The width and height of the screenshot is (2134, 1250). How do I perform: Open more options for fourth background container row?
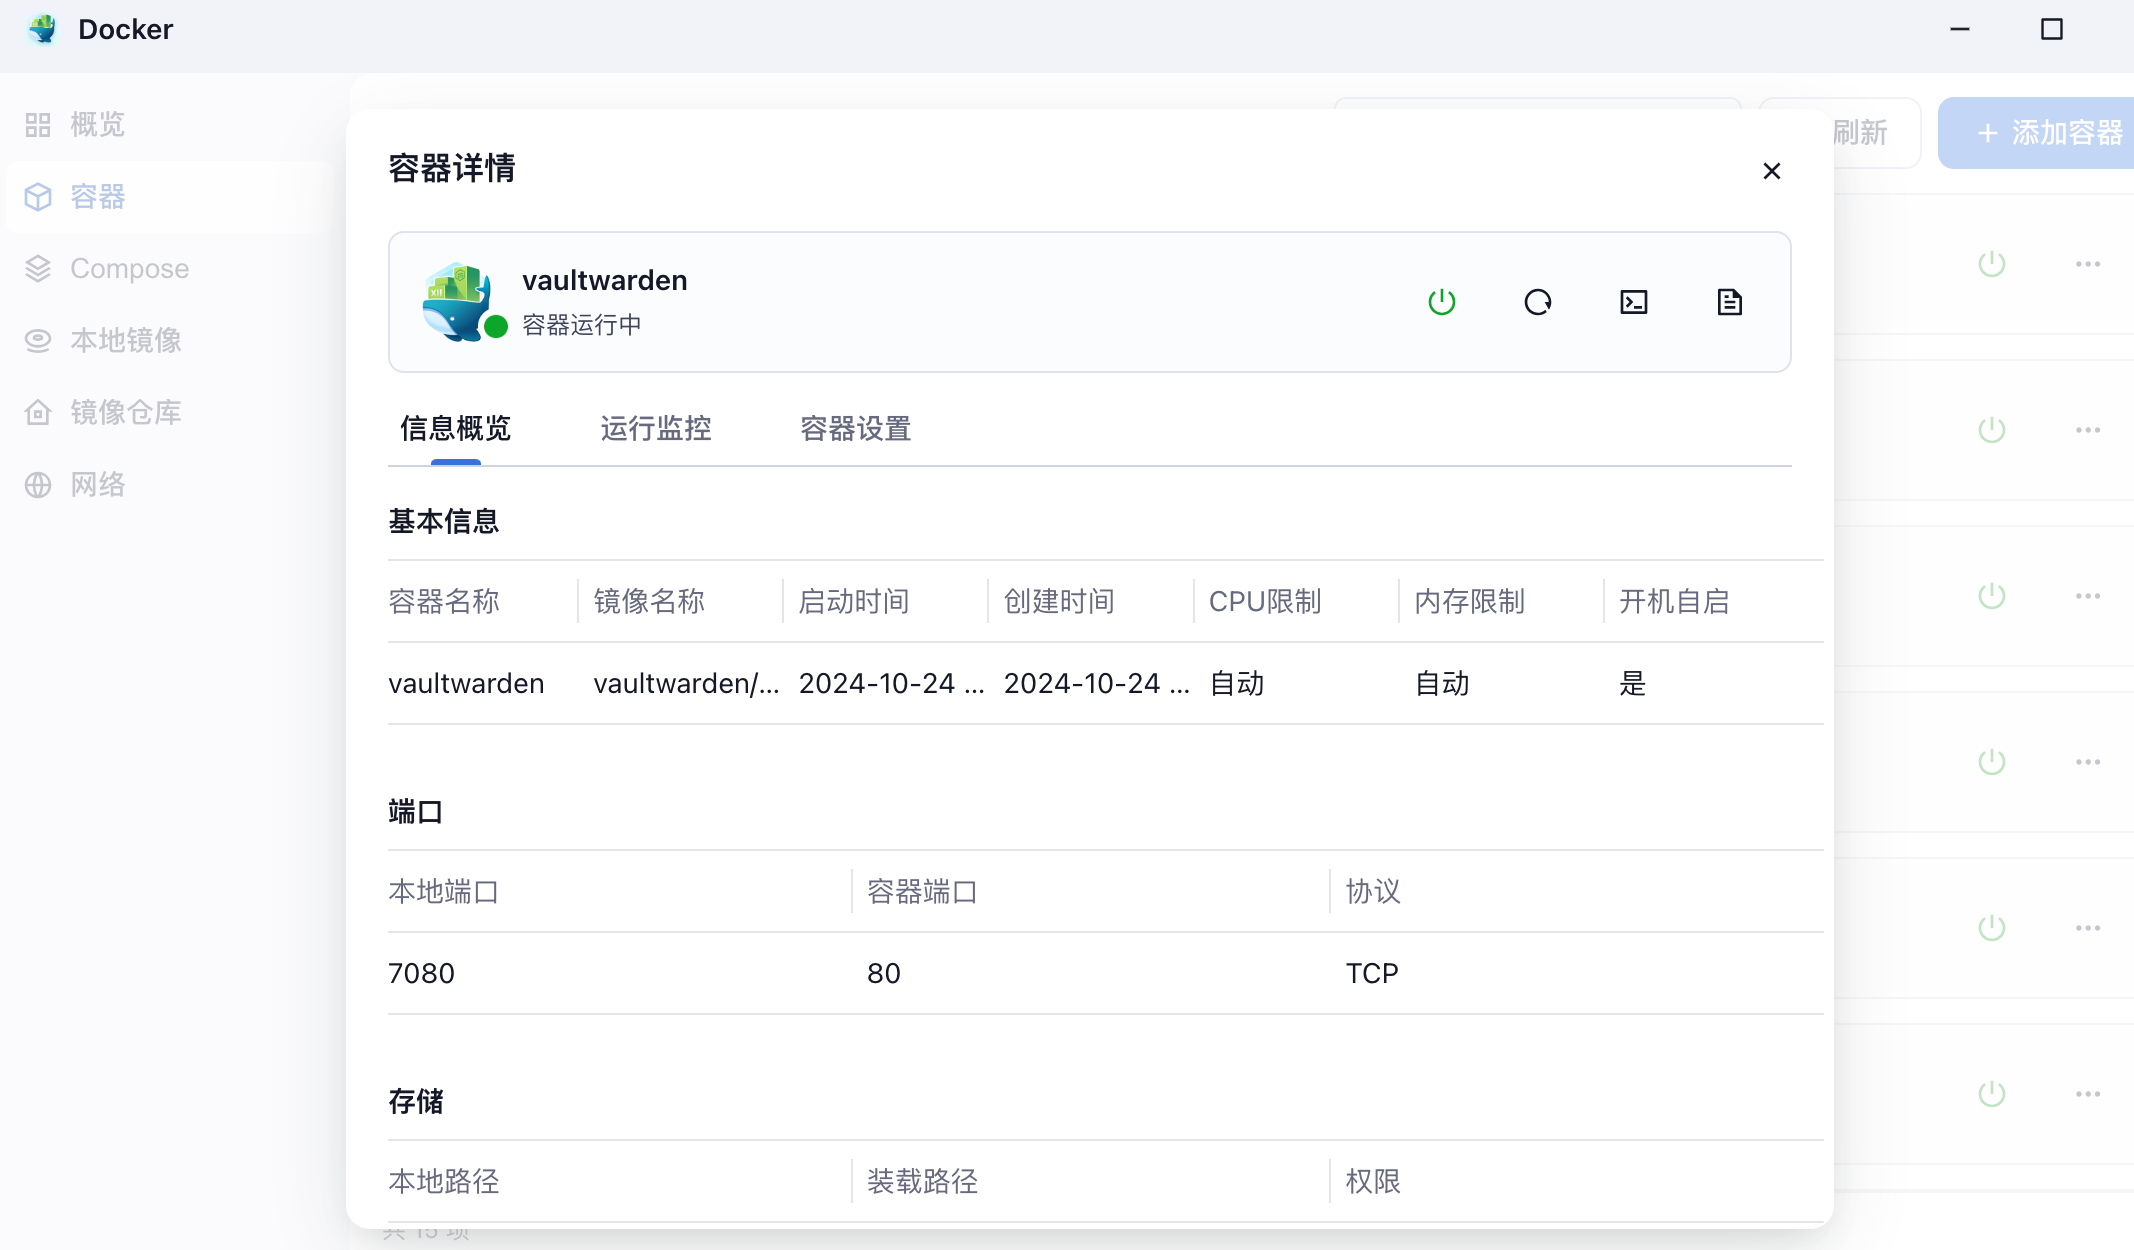point(2088,762)
